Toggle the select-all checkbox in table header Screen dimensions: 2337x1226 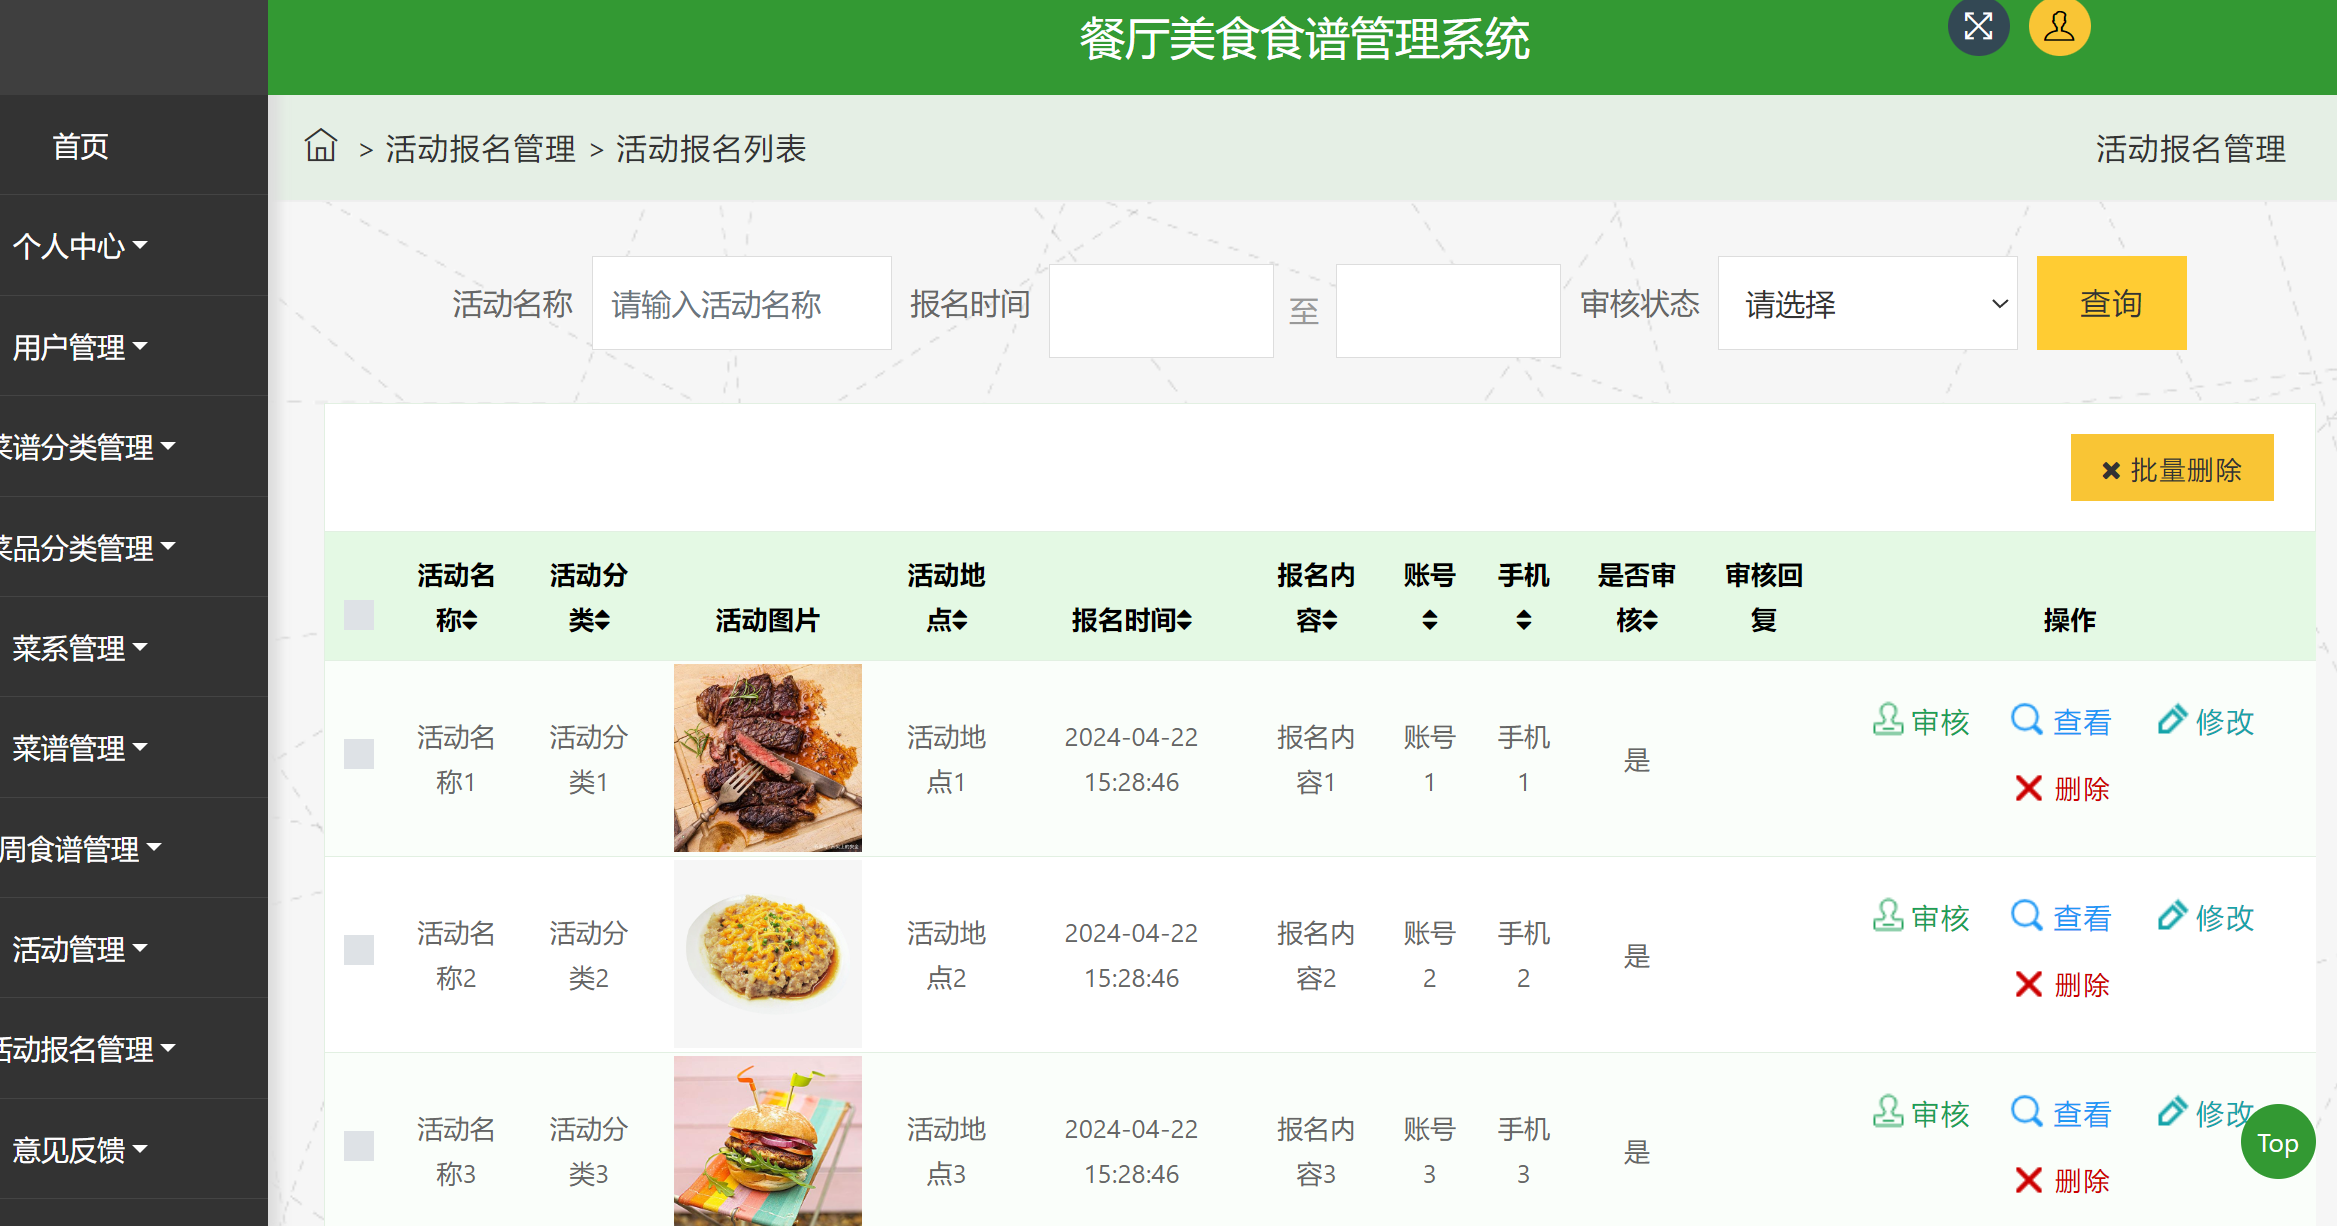click(359, 615)
